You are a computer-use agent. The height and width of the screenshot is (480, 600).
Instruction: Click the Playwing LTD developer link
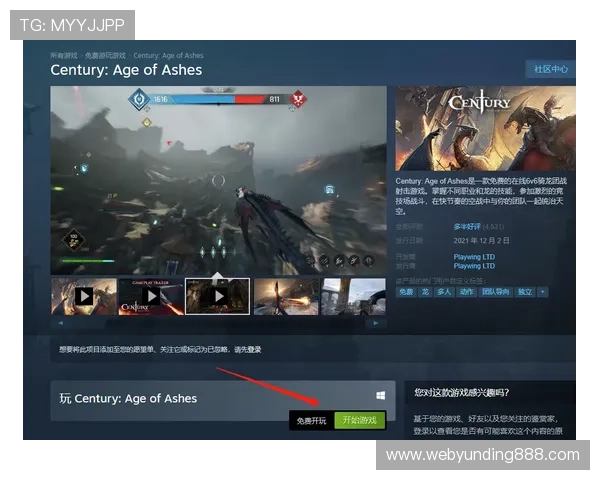474,256
